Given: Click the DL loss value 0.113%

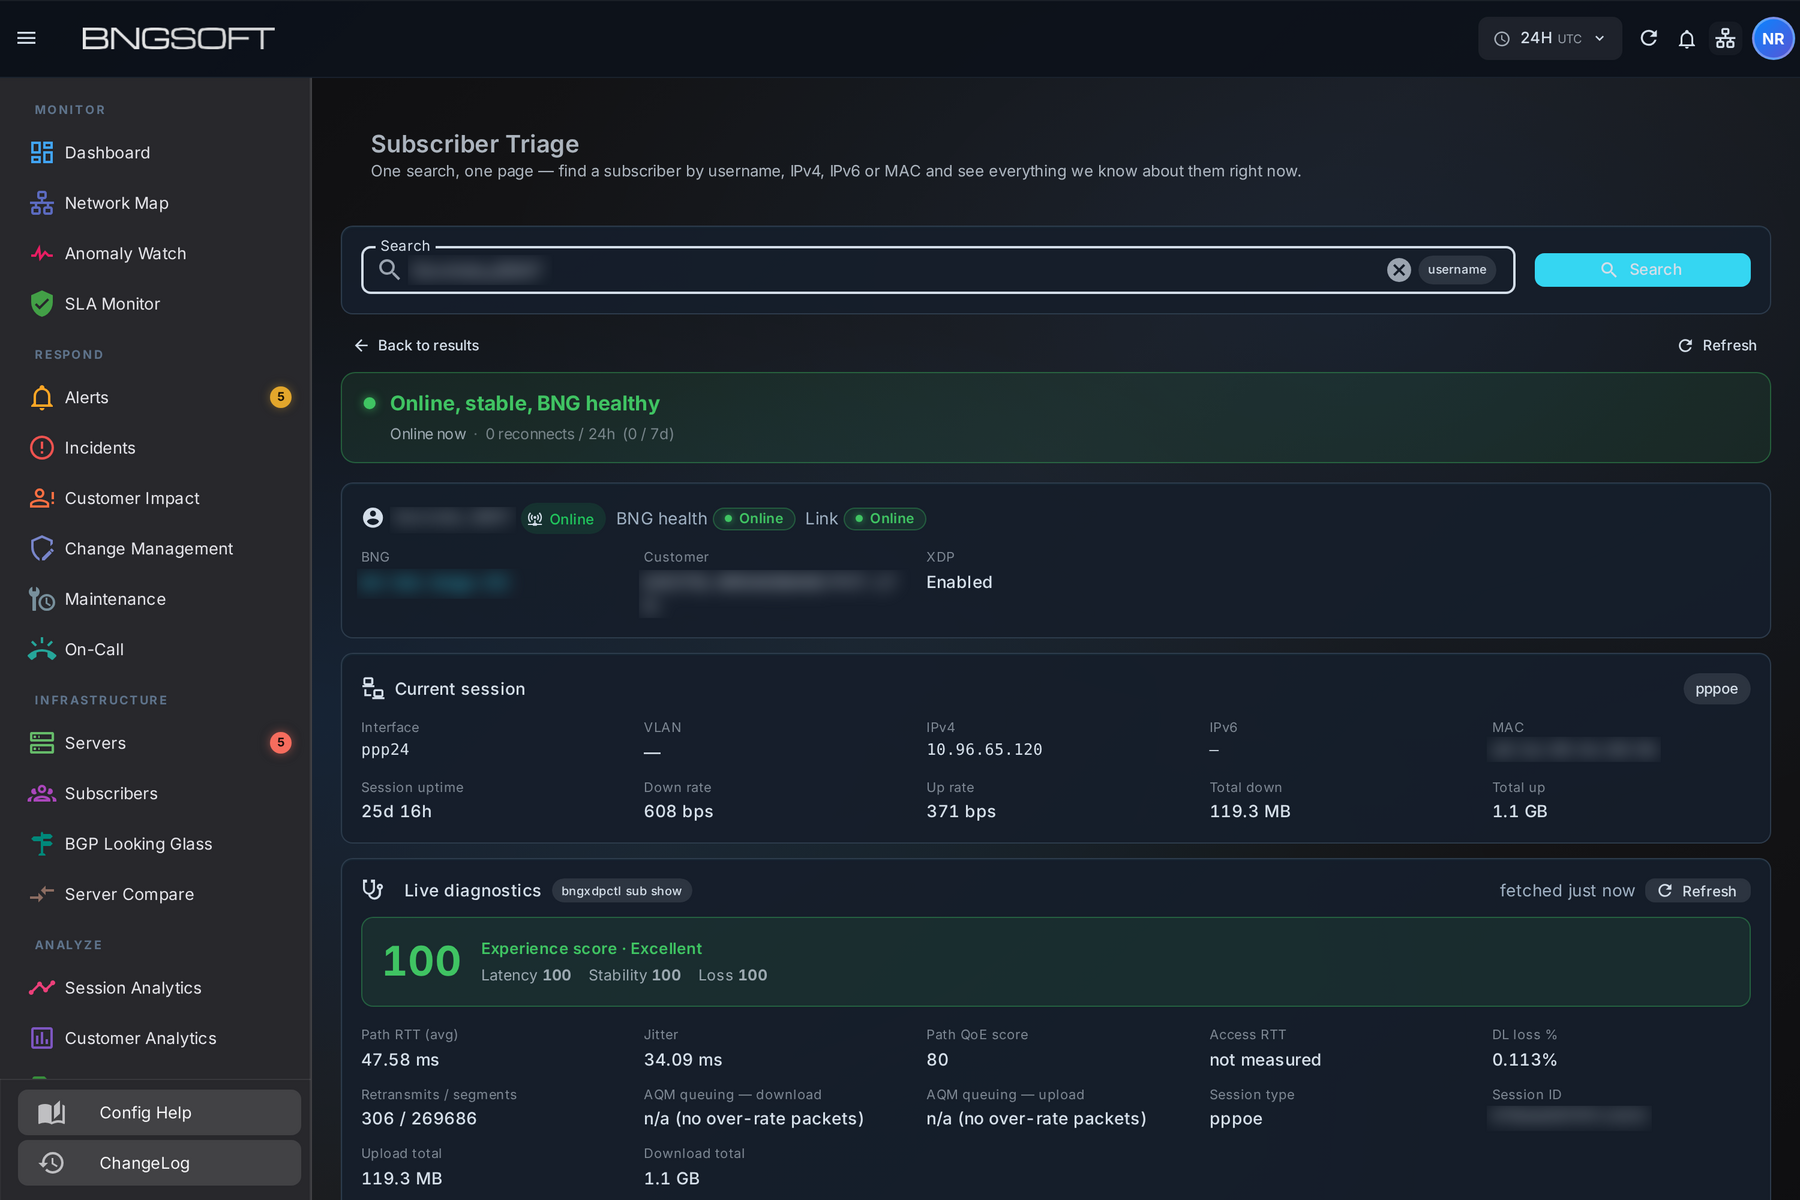Looking at the screenshot, I should click(1524, 1060).
